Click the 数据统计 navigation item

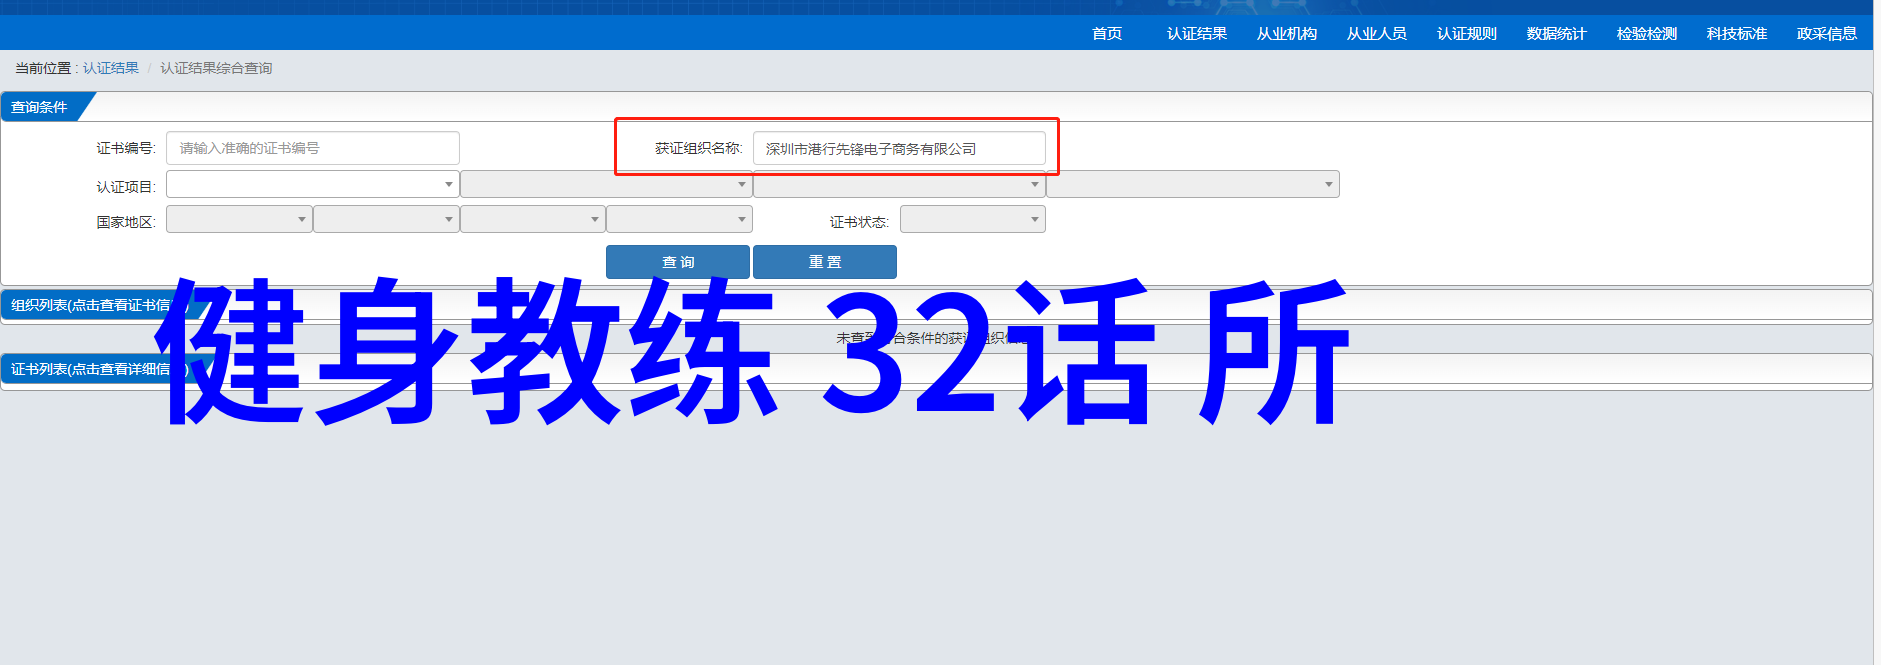1556,34
